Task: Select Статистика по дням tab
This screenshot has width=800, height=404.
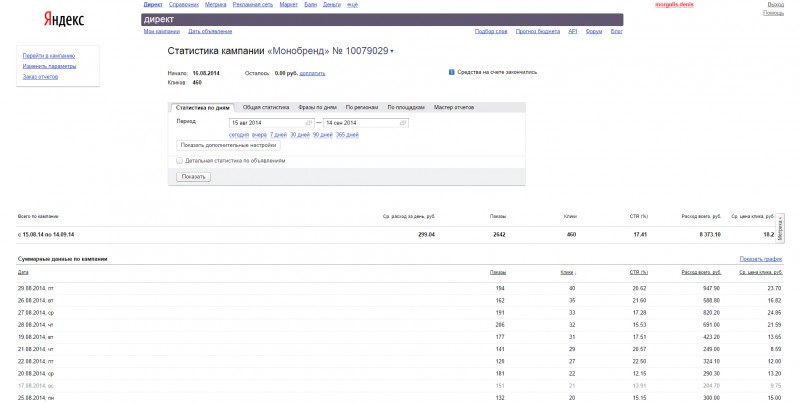Action: (x=203, y=108)
